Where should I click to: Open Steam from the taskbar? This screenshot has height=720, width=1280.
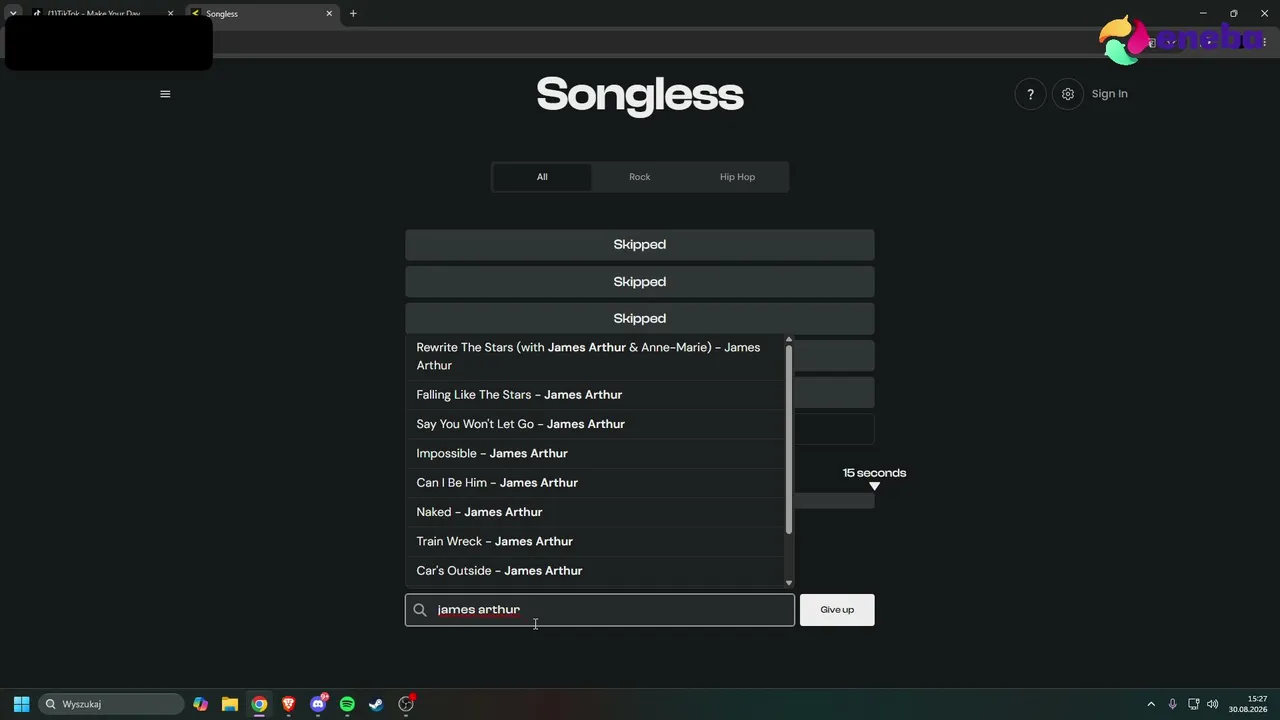pyautogui.click(x=376, y=704)
